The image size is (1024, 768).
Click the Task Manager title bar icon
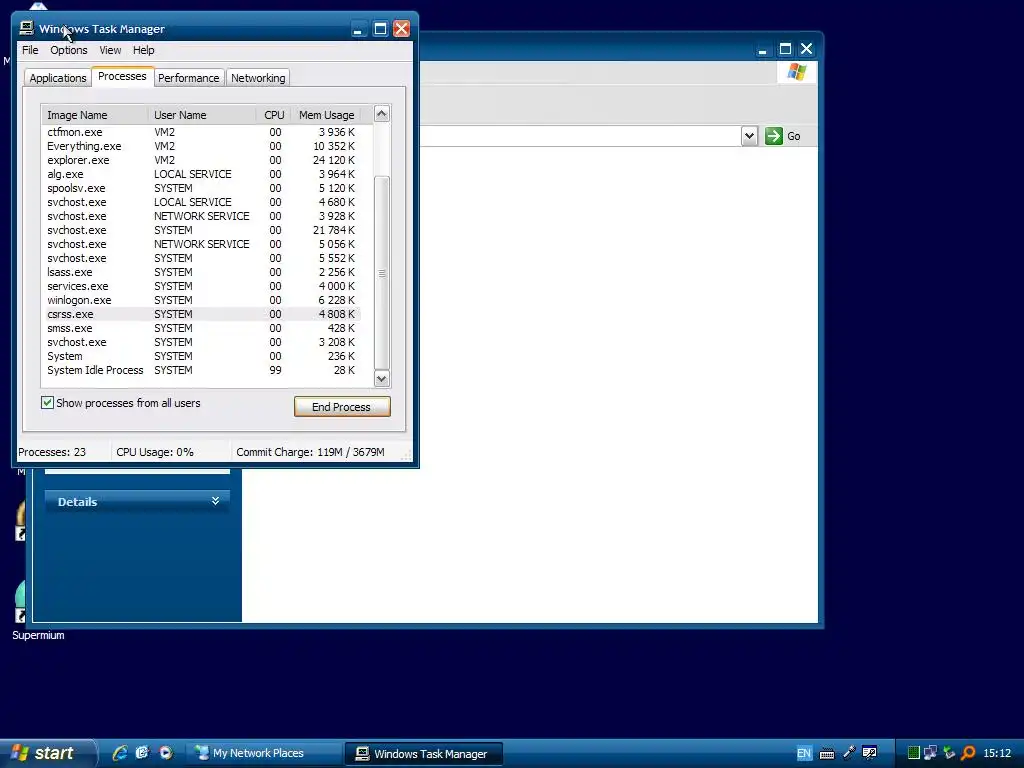pos(26,28)
